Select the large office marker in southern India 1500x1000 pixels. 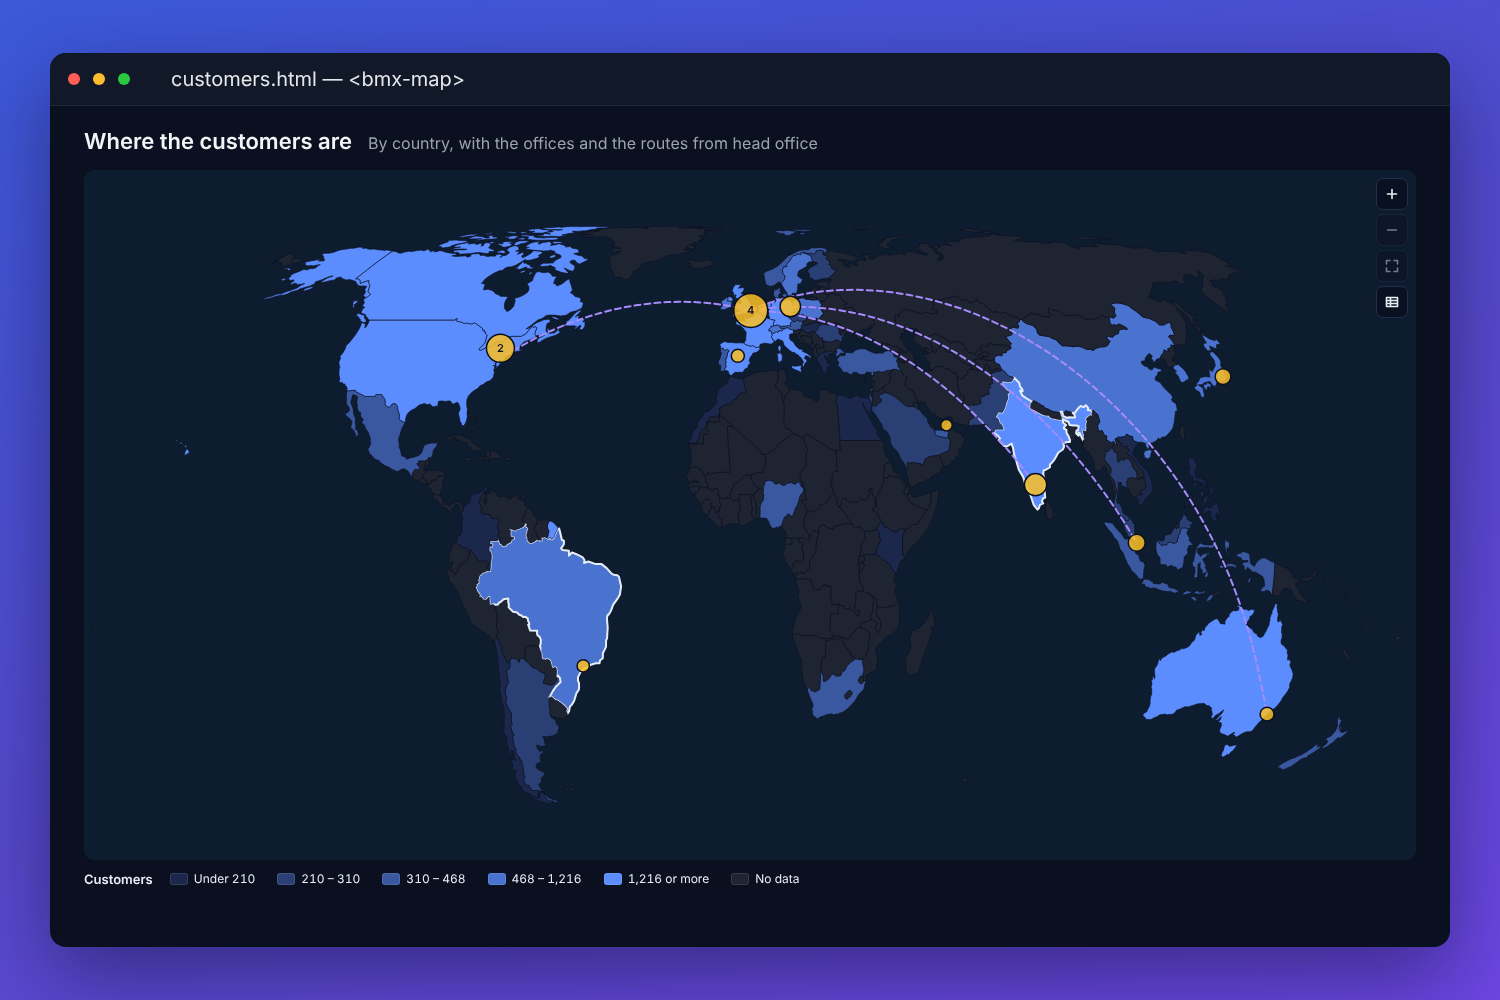tap(1036, 485)
